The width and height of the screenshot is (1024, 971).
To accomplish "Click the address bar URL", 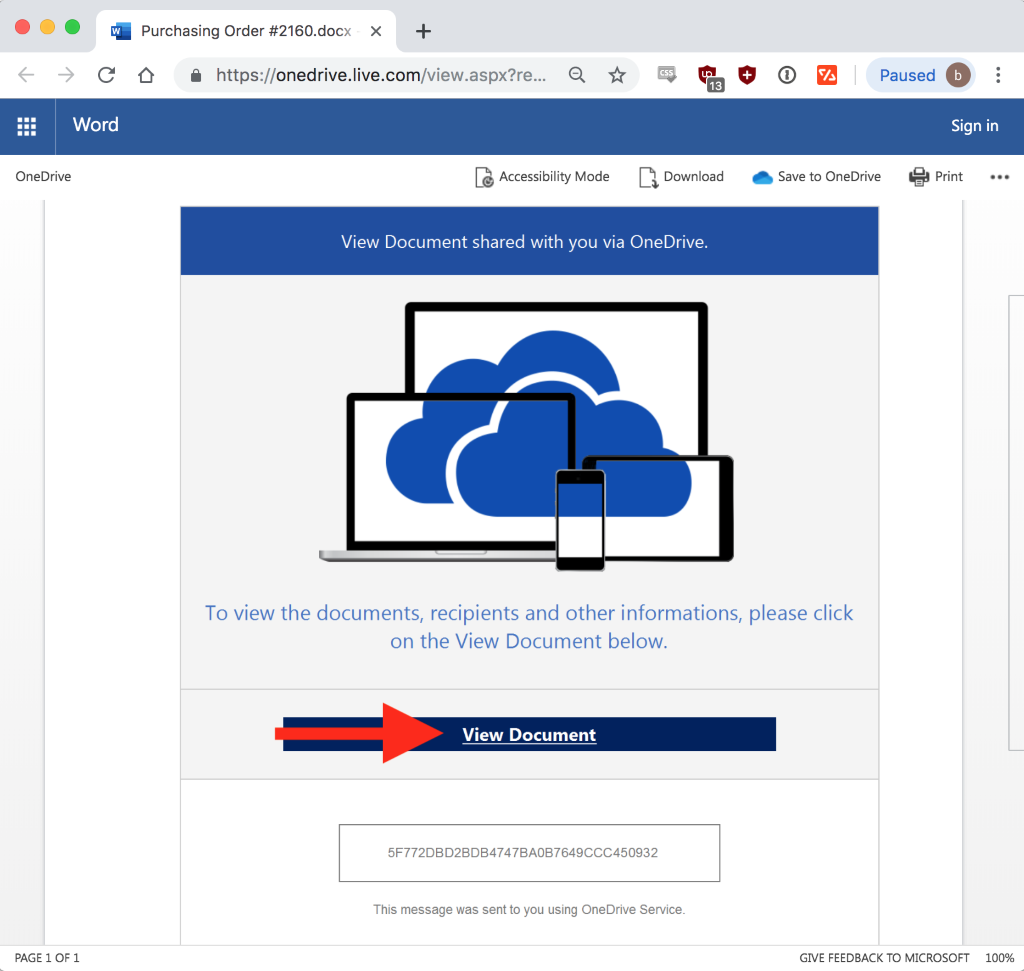I will (x=381, y=75).
